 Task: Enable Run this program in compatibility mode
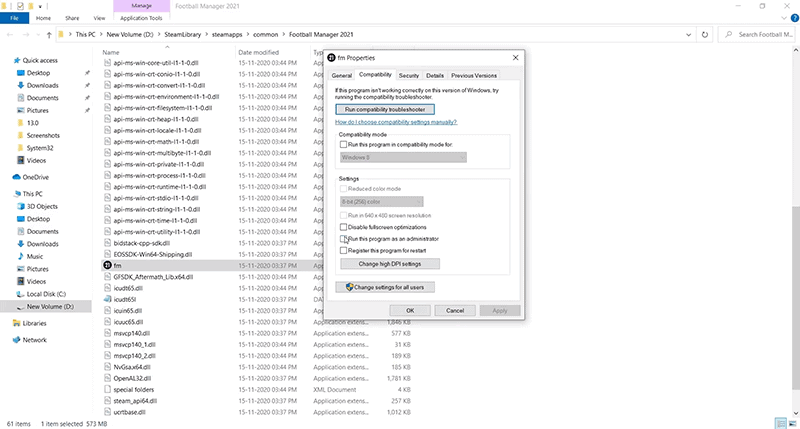(x=343, y=144)
